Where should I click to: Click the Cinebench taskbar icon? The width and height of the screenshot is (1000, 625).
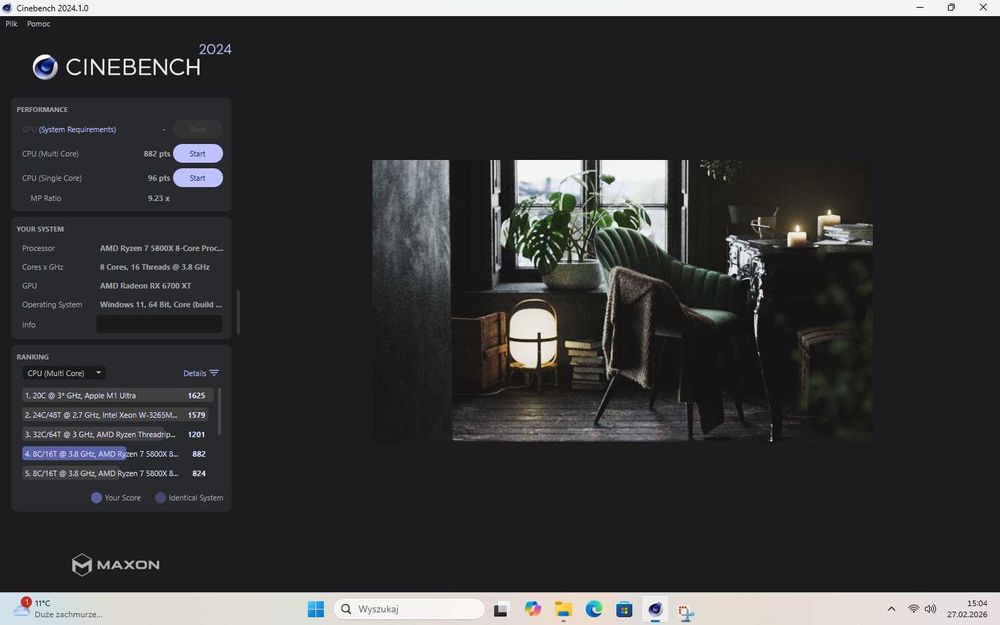pos(655,609)
